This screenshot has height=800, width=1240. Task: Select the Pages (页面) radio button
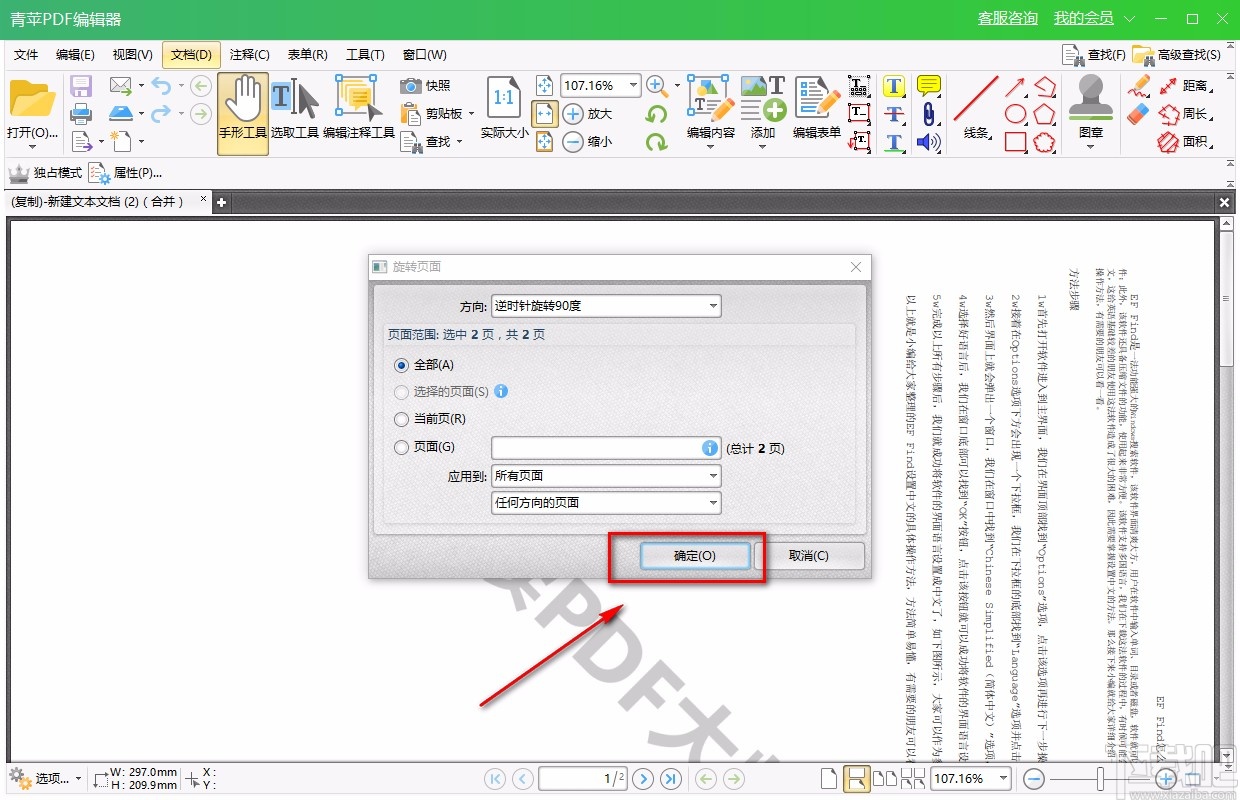(x=402, y=447)
